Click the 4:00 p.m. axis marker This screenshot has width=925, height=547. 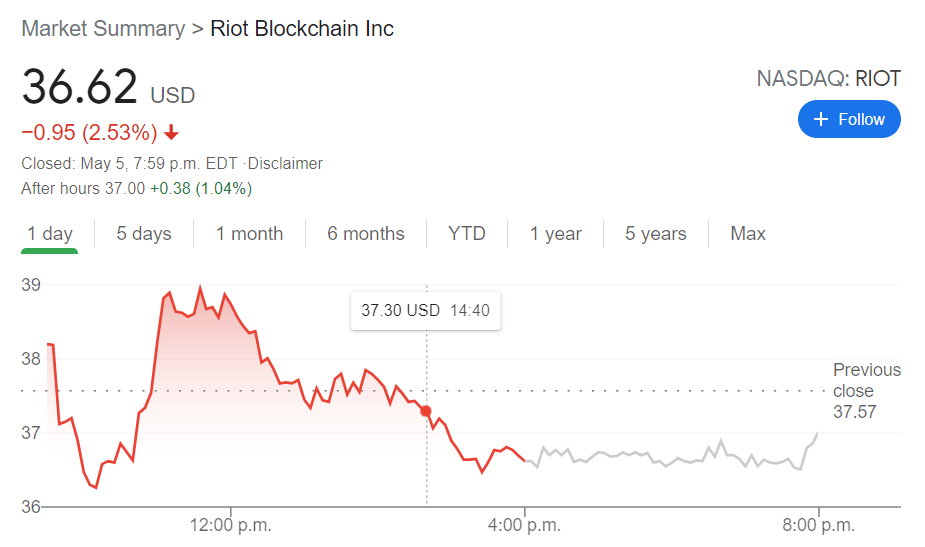pyautogui.click(x=524, y=525)
